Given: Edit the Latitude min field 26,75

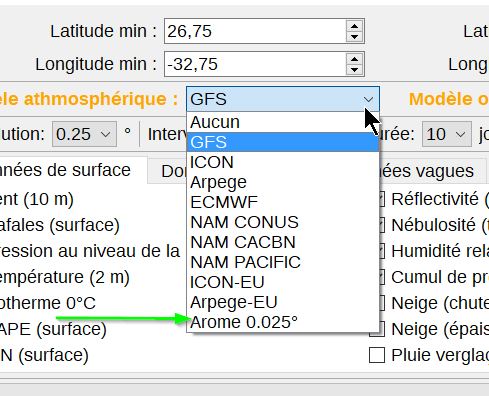Looking at the screenshot, I should tap(255, 31).
